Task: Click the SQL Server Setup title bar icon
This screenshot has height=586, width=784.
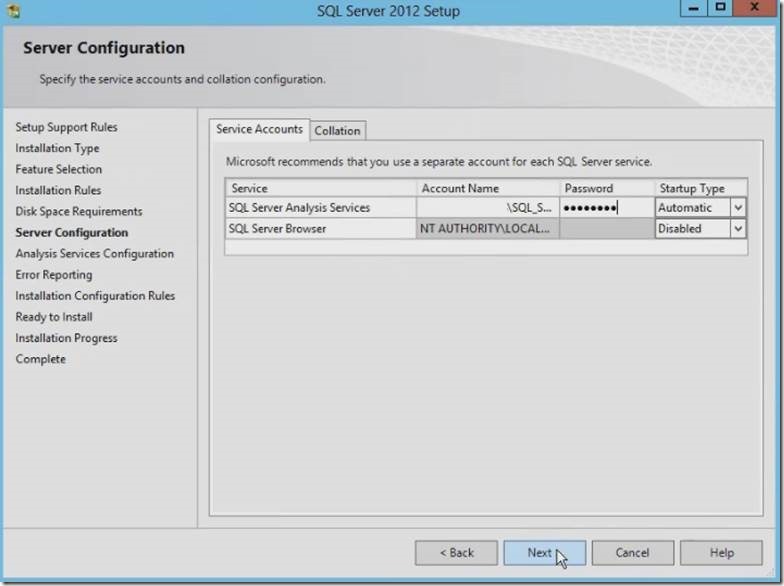Action: tap(14, 10)
